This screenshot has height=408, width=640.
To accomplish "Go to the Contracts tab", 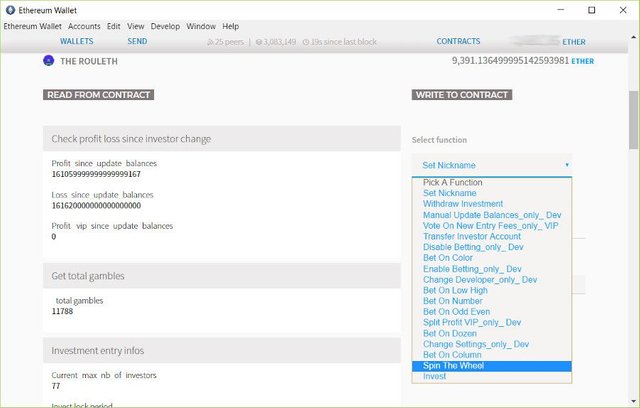I will [x=458, y=41].
